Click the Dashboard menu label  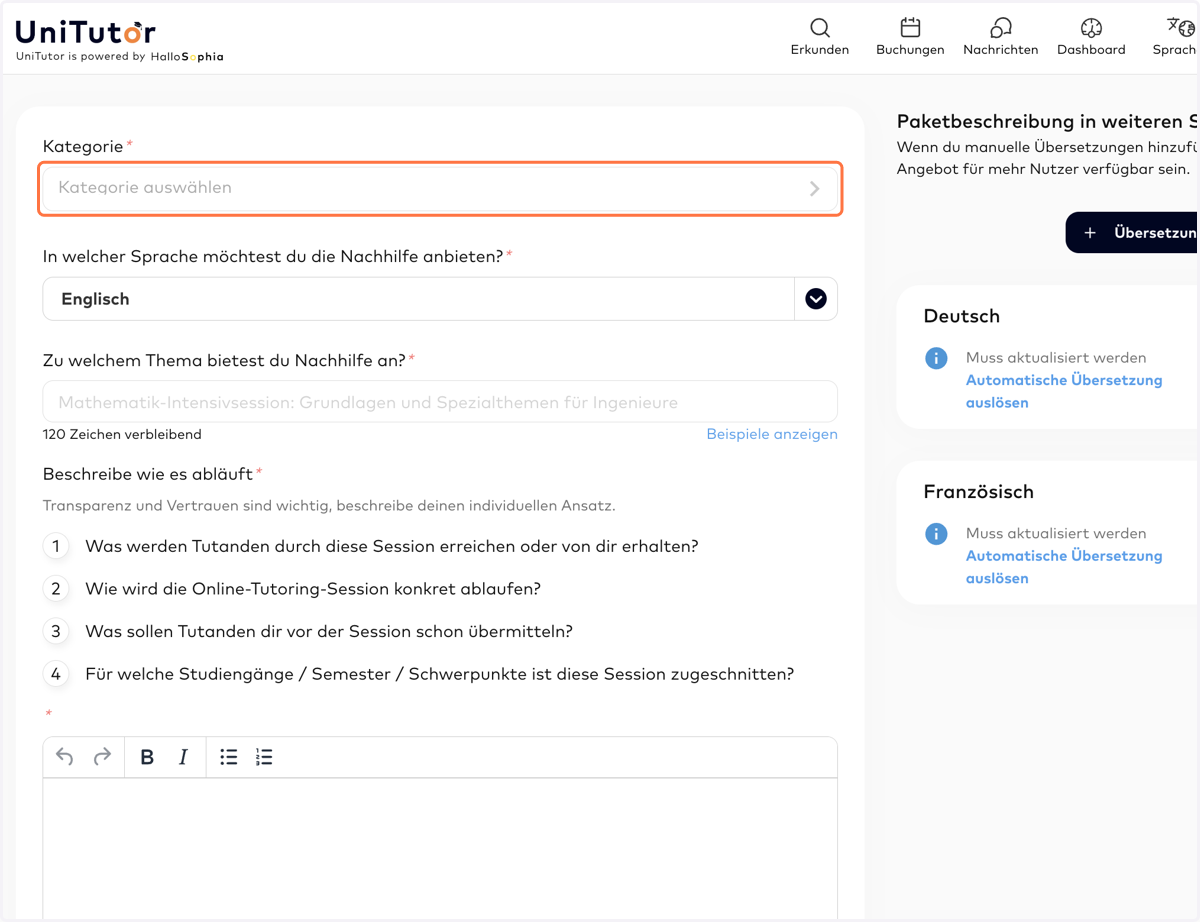(x=1091, y=50)
